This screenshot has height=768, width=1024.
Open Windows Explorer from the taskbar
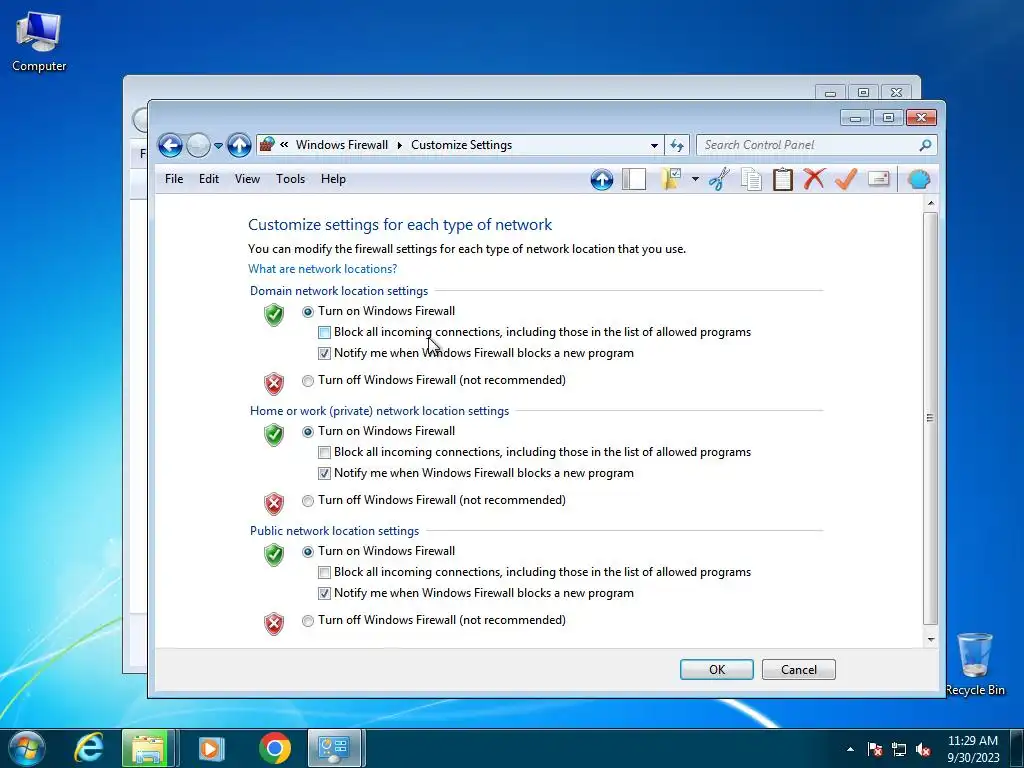click(x=148, y=748)
